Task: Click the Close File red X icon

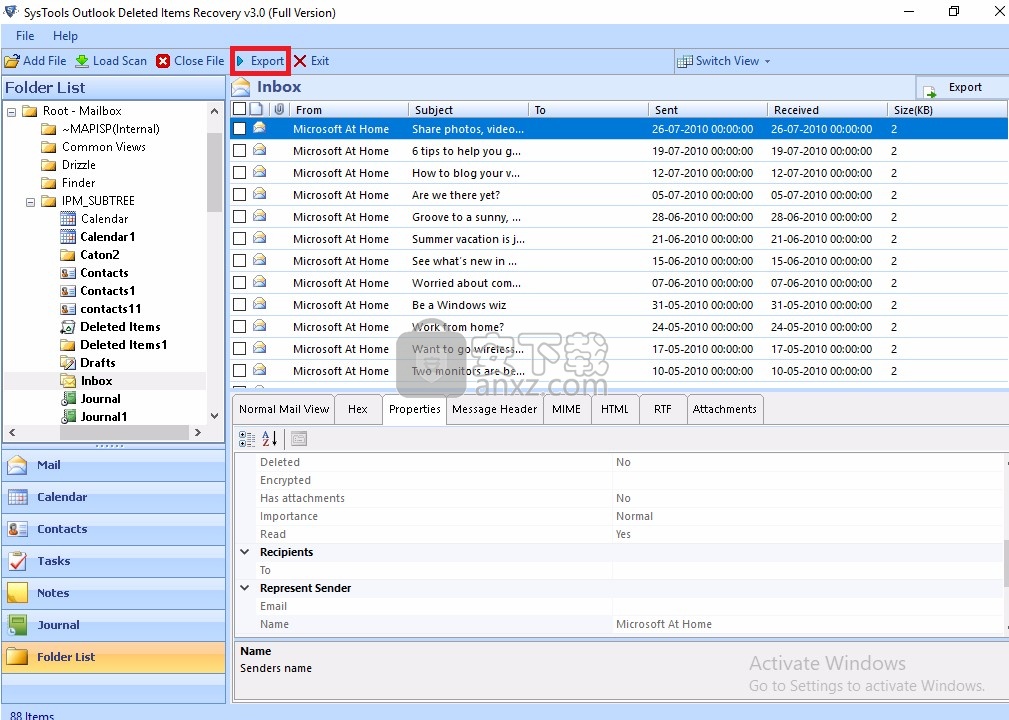Action: (163, 61)
